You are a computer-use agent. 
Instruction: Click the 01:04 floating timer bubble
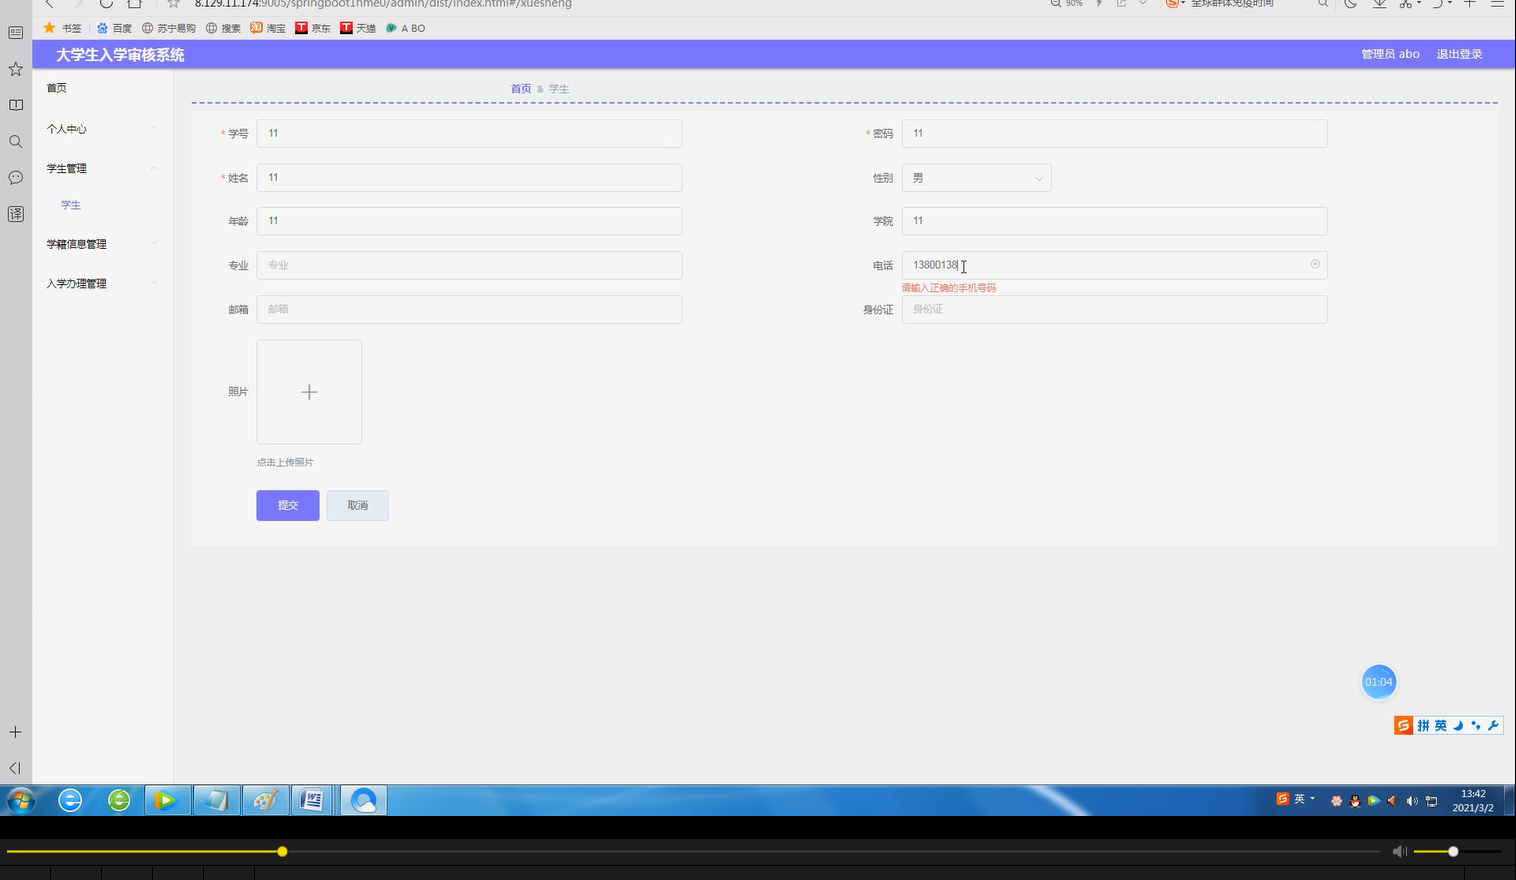[x=1379, y=682]
